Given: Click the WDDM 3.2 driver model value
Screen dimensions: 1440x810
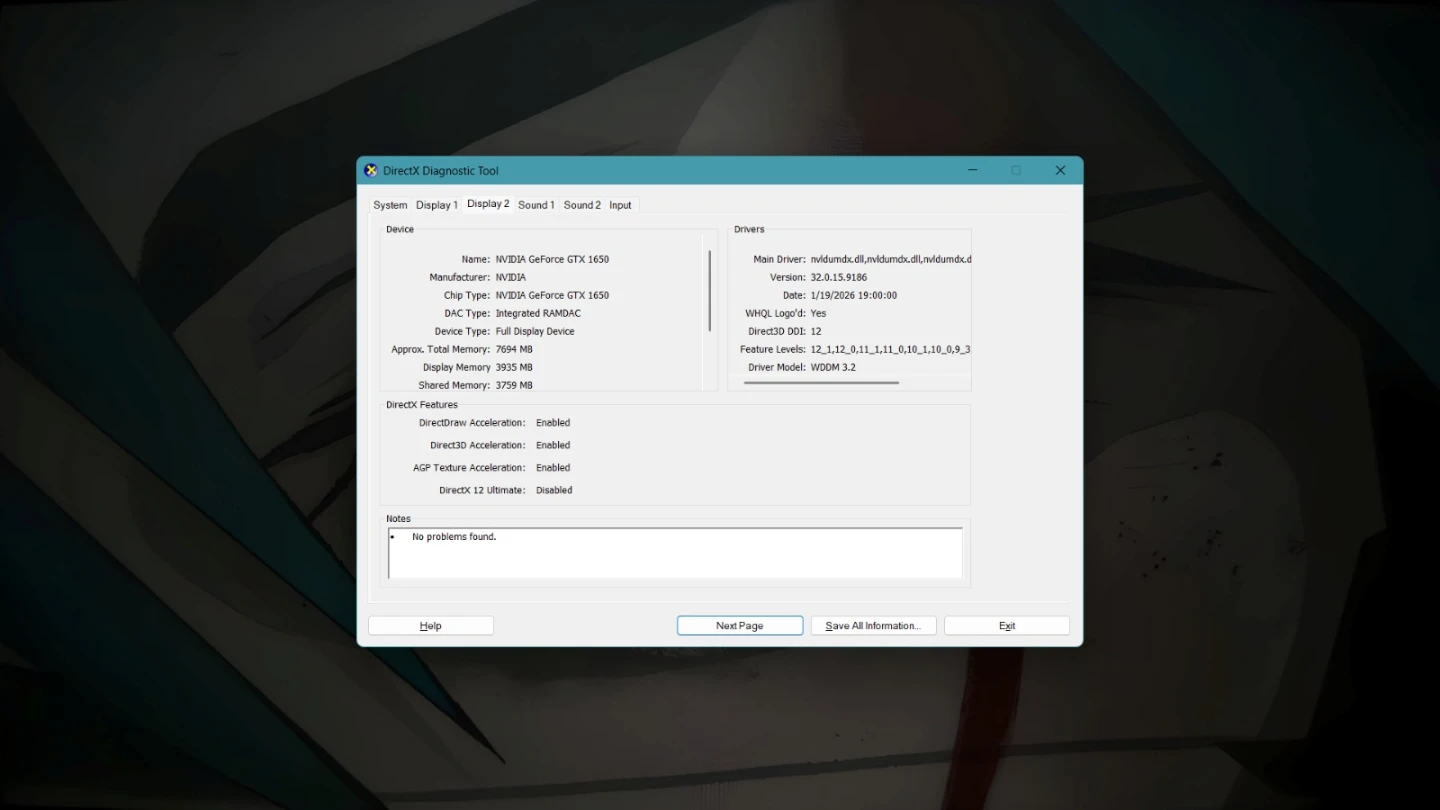Looking at the screenshot, I should 833,367.
